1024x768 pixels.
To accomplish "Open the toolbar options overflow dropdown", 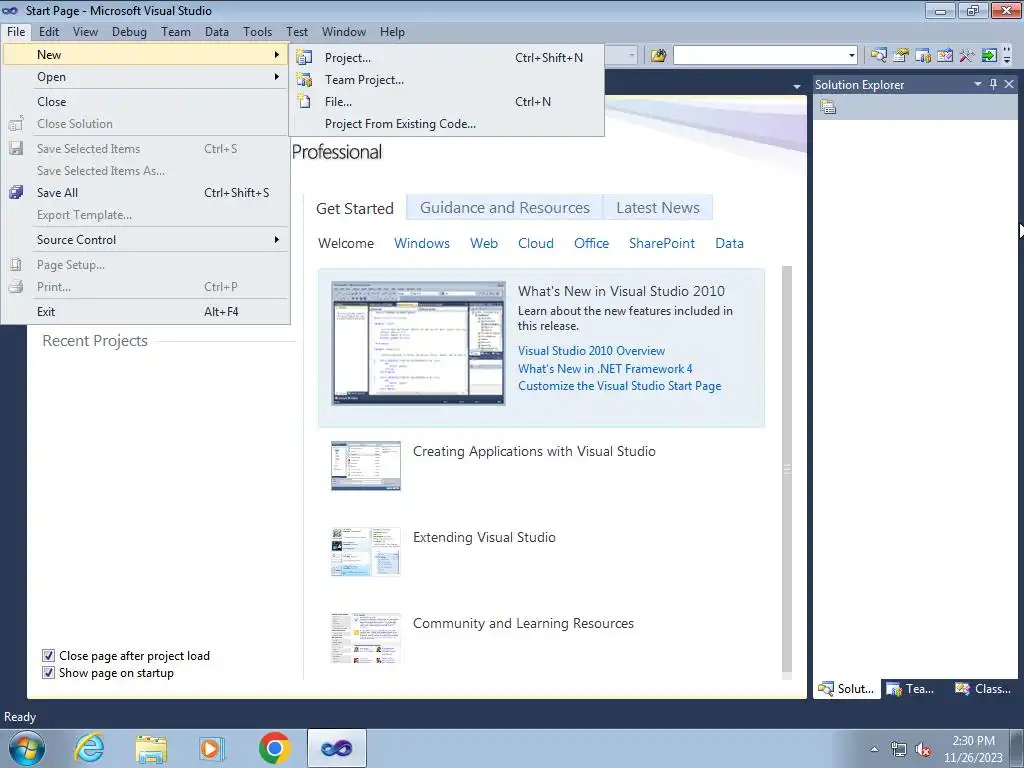I will click(x=1007, y=56).
